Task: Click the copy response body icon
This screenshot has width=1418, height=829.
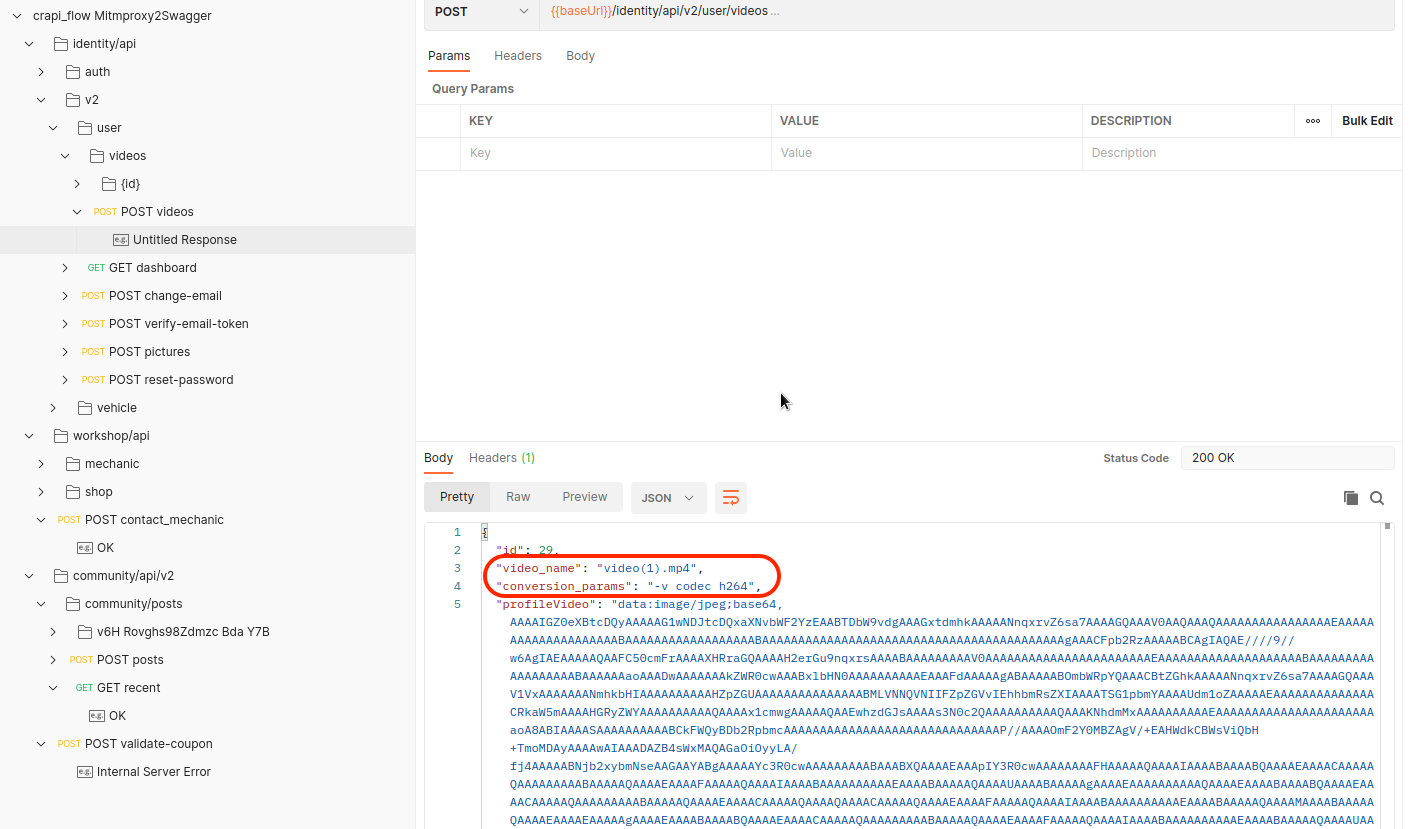Action: click(1350, 498)
